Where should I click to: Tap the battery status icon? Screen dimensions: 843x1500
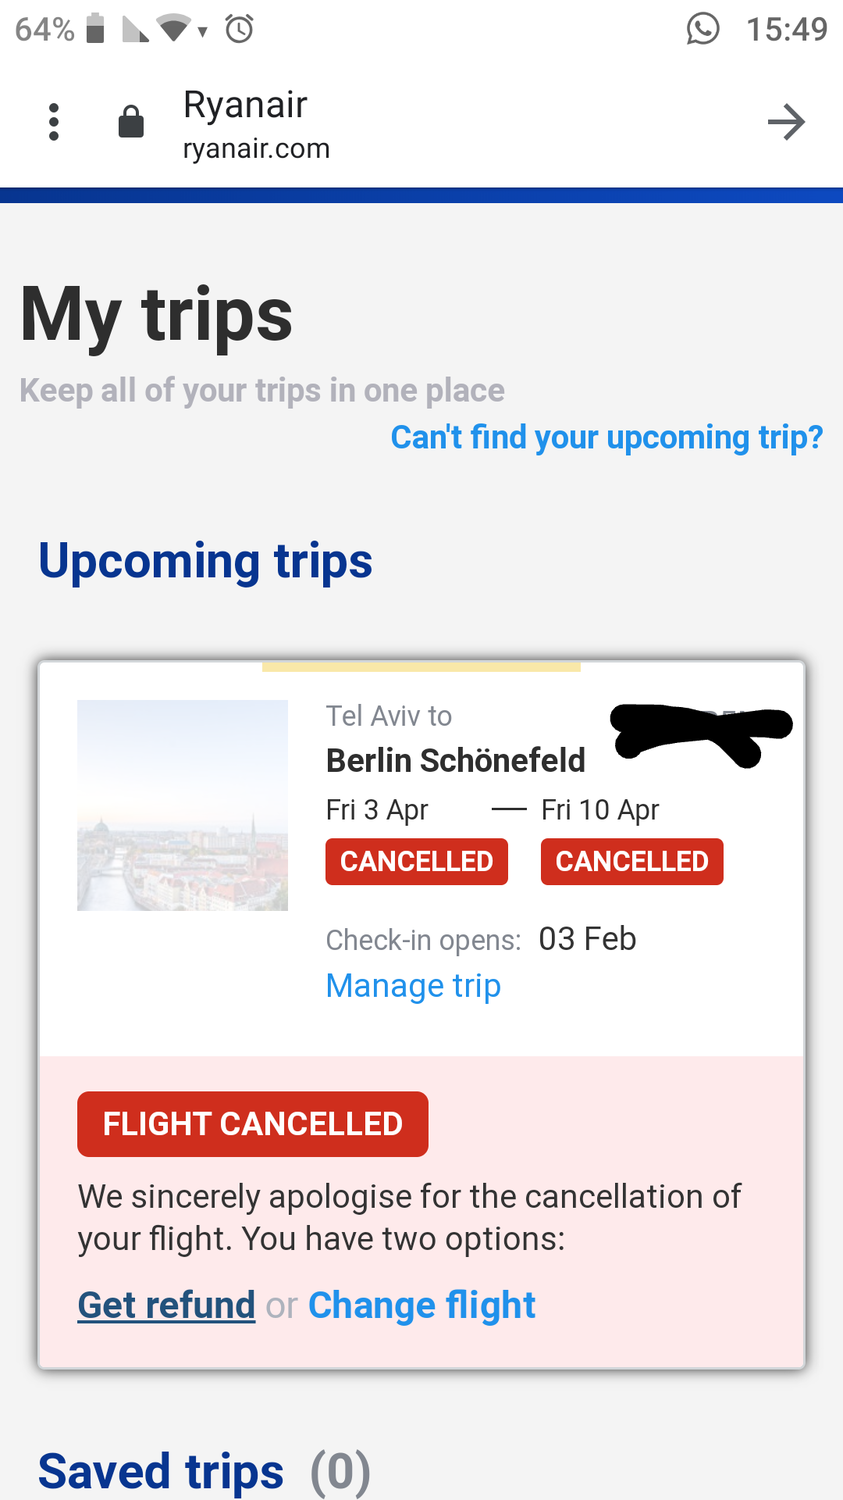96,28
